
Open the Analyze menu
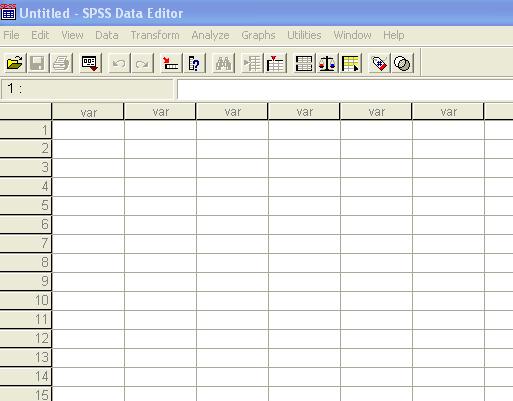click(210, 35)
